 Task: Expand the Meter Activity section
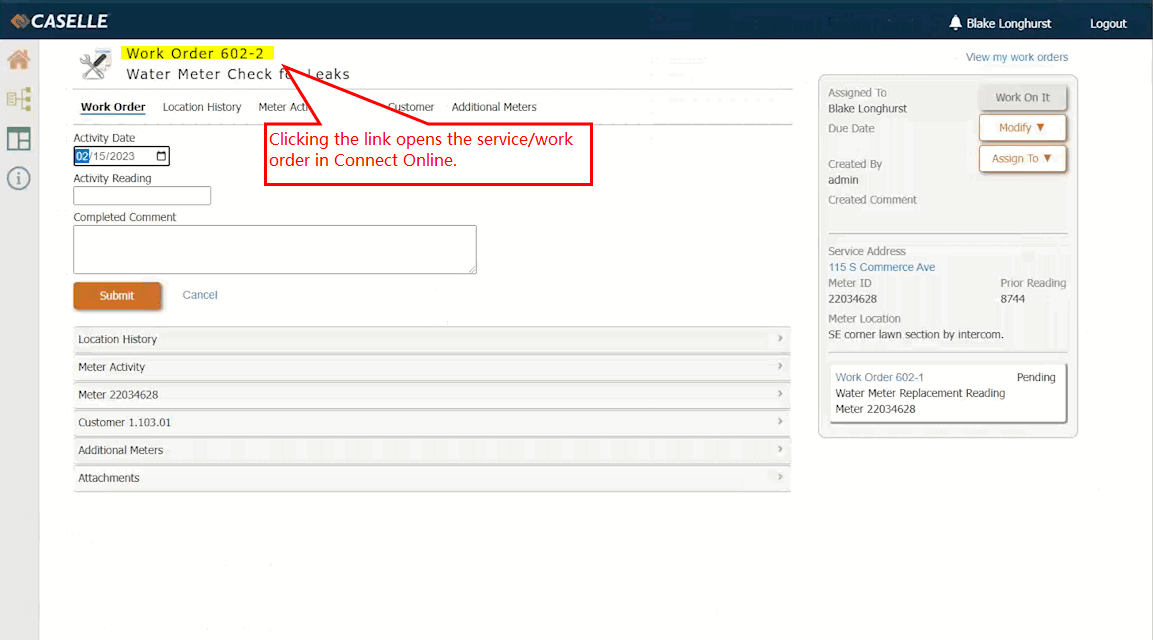(x=431, y=368)
